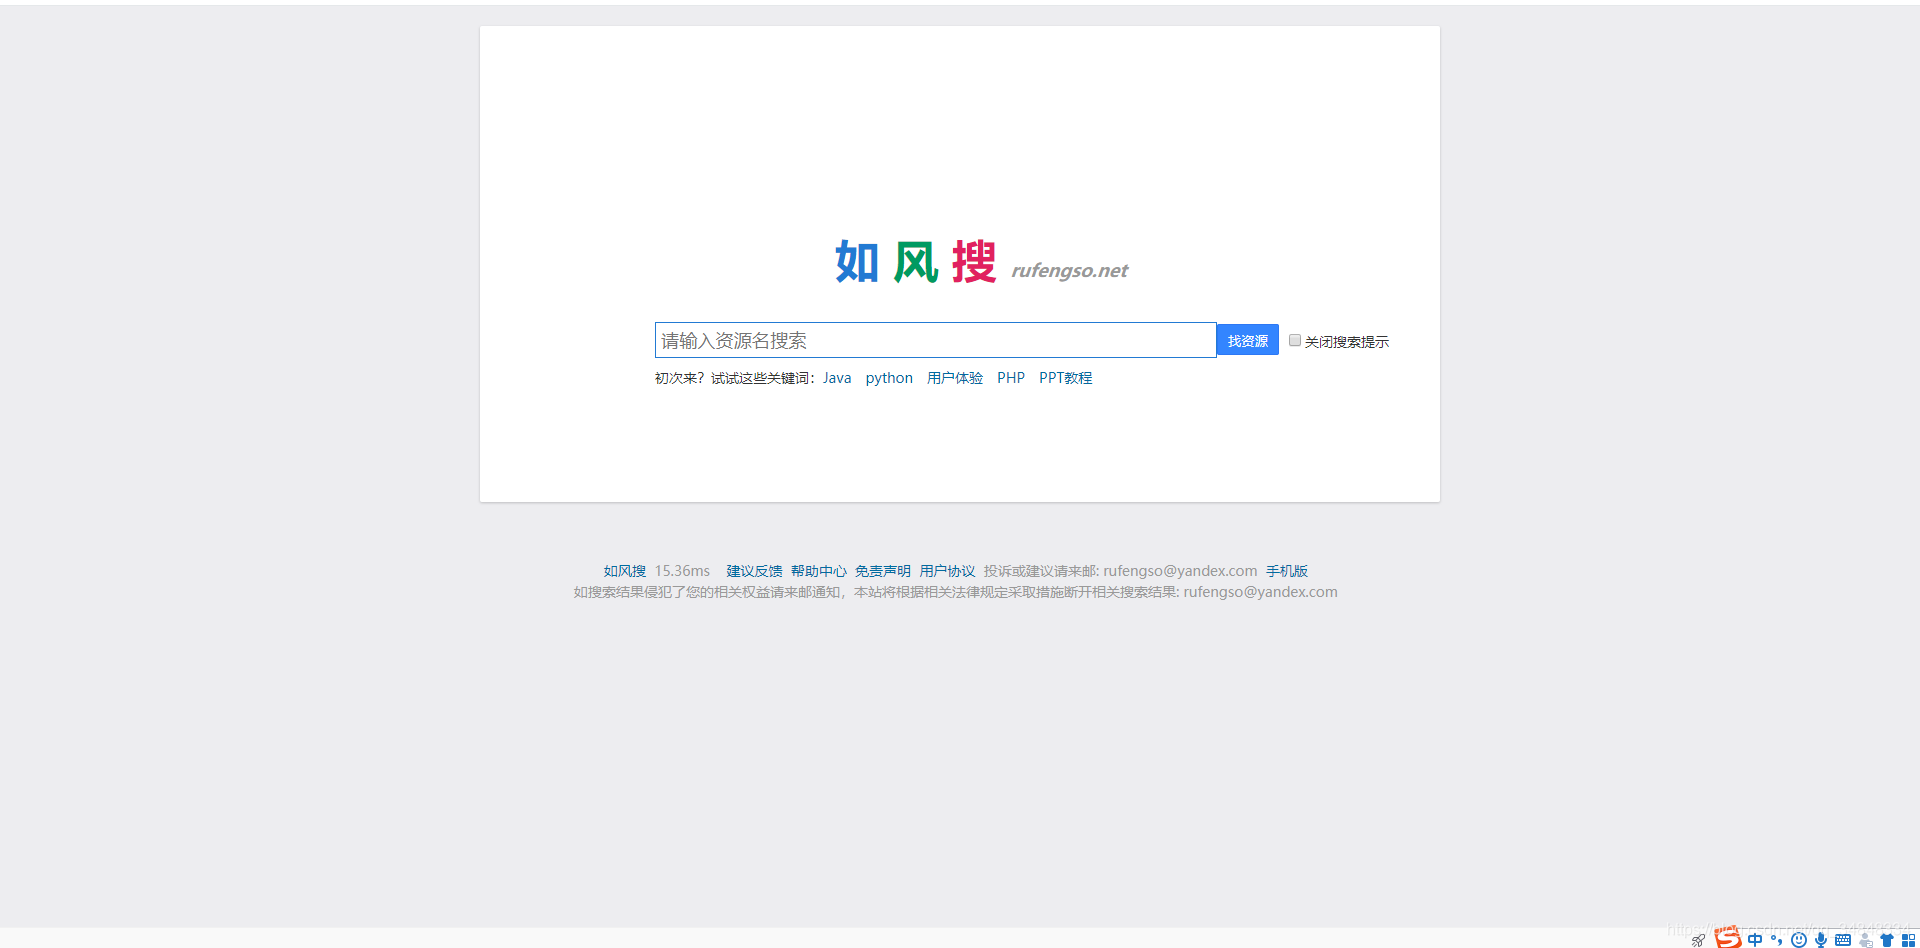Click the rocket icon in the input toolbar

coord(1698,940)
